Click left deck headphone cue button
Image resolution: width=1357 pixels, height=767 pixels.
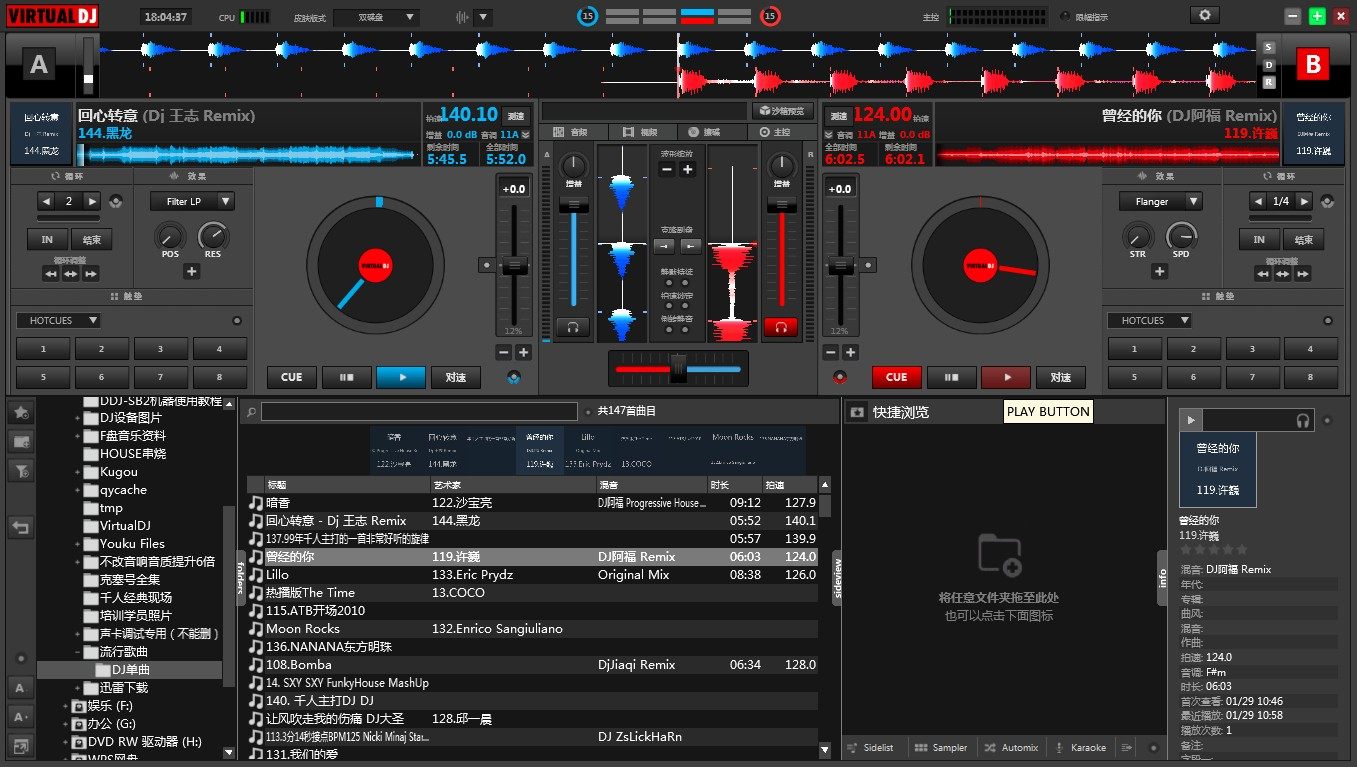click(573, 326)
